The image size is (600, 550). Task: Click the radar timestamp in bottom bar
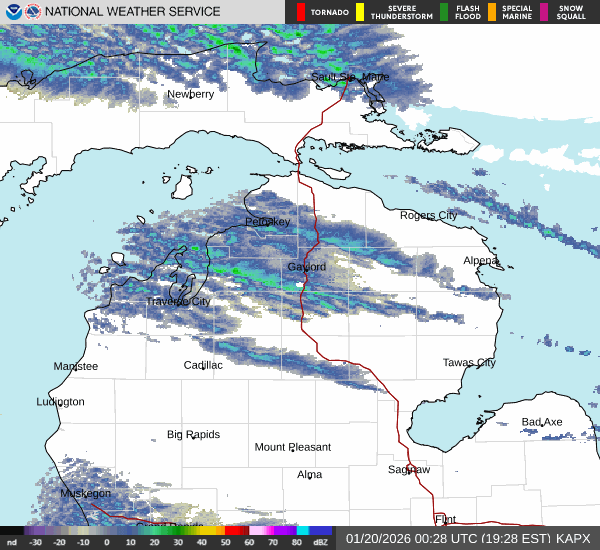point(446,538)
